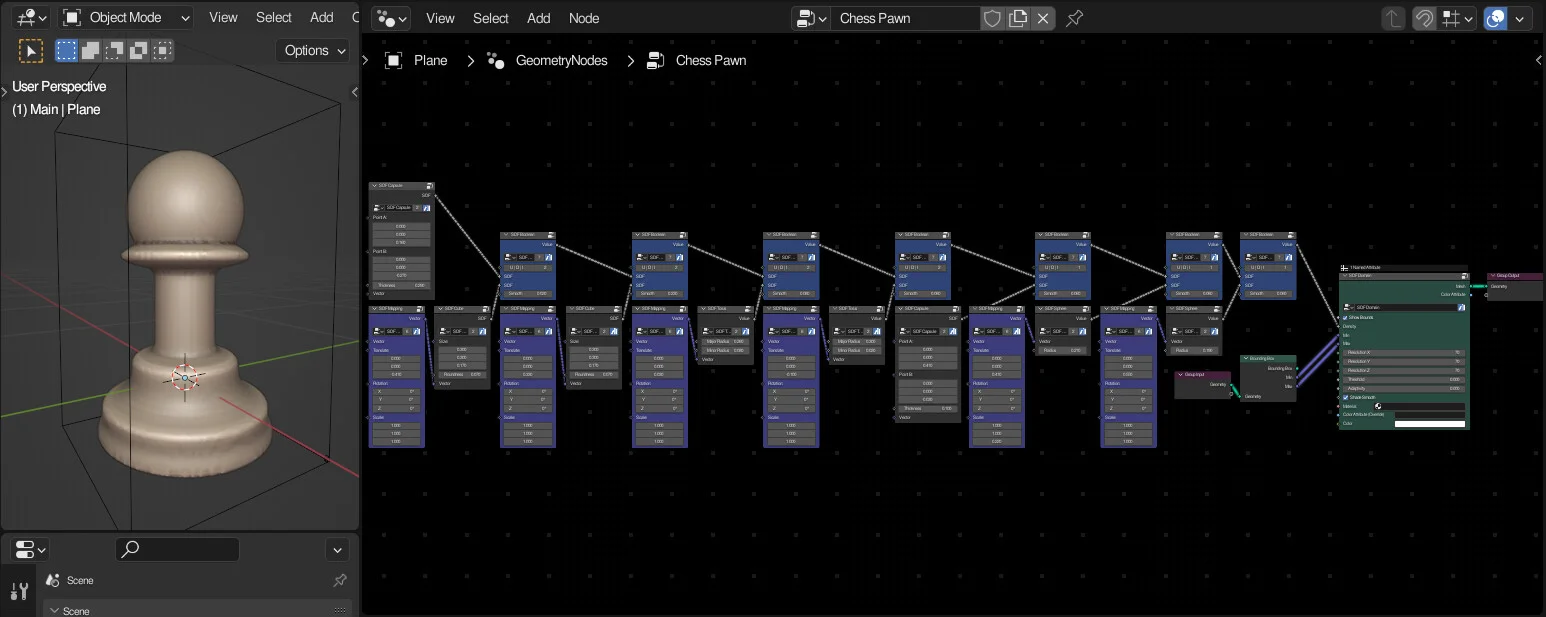Click the go-to-parent-tree arrow icon
The width and height of the screenshot is (1546, 617).
(1393, 18)
